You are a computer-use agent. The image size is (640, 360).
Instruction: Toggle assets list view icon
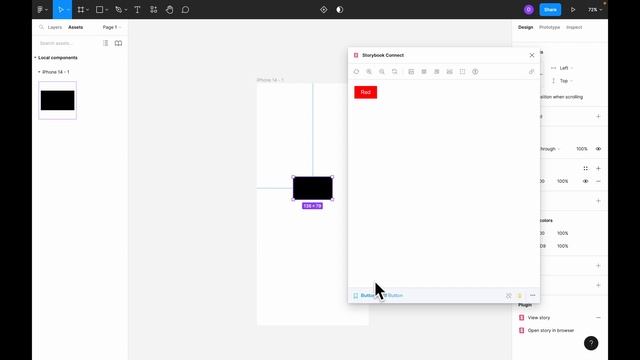pyautogui.click(x=105, y=43)
